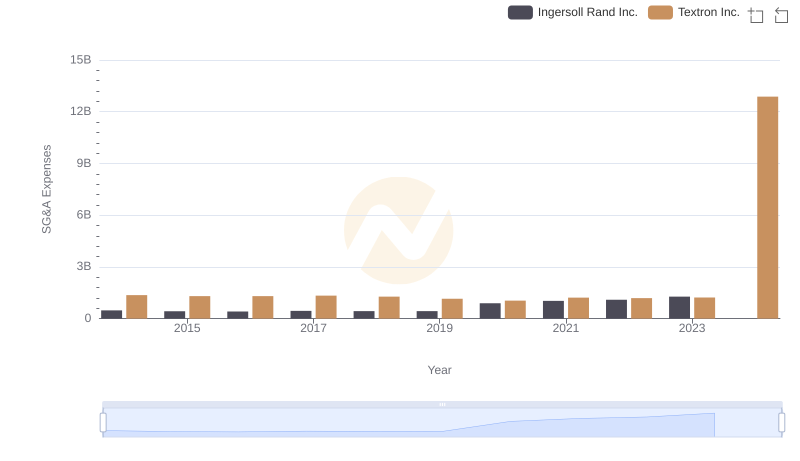Click the Textron bar for 2017
Screen dimensions: 800x461
326,307
